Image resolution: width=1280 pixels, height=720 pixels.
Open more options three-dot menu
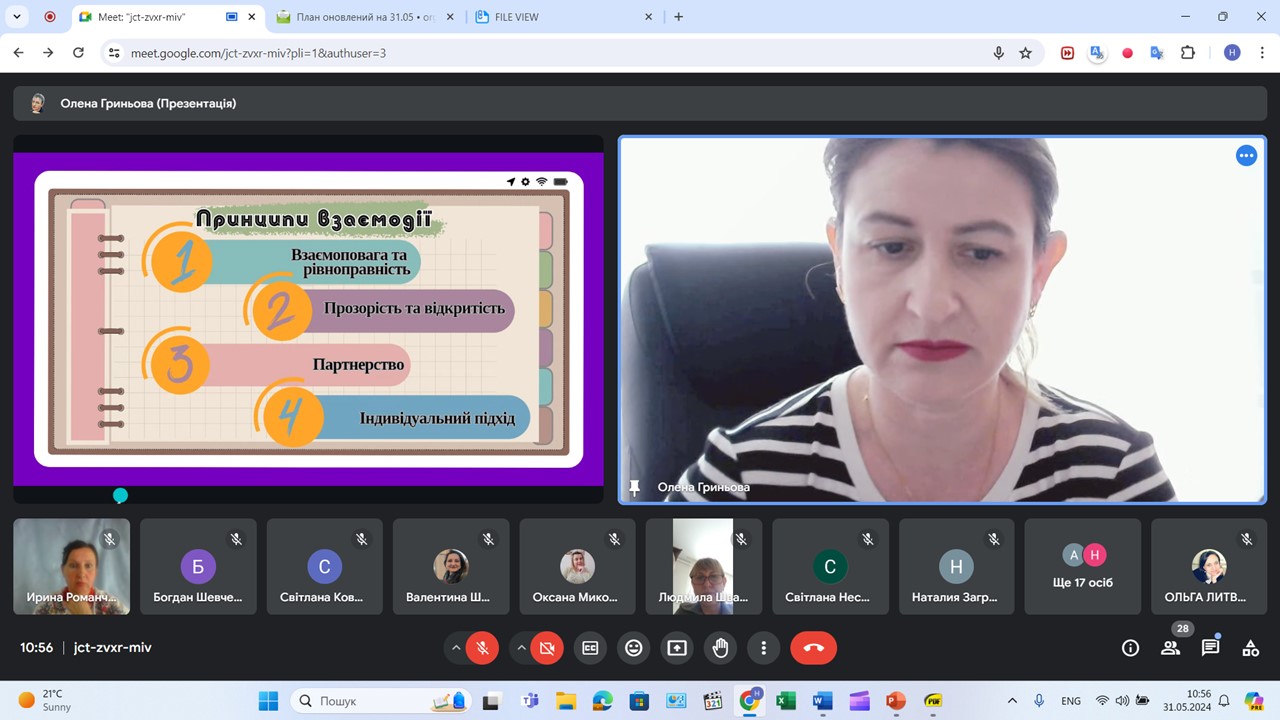[x=764, y=648]
